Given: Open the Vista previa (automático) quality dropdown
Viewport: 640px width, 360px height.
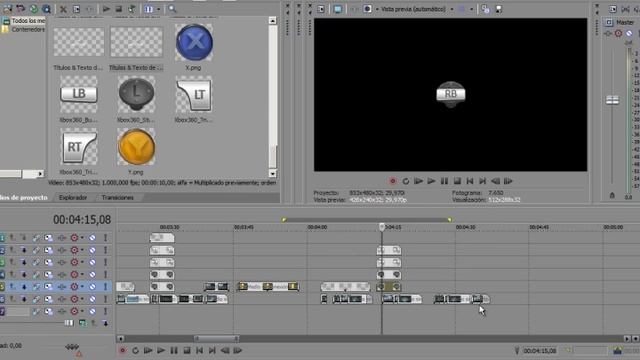Looking at the screenshot, I should click(452, 9).
